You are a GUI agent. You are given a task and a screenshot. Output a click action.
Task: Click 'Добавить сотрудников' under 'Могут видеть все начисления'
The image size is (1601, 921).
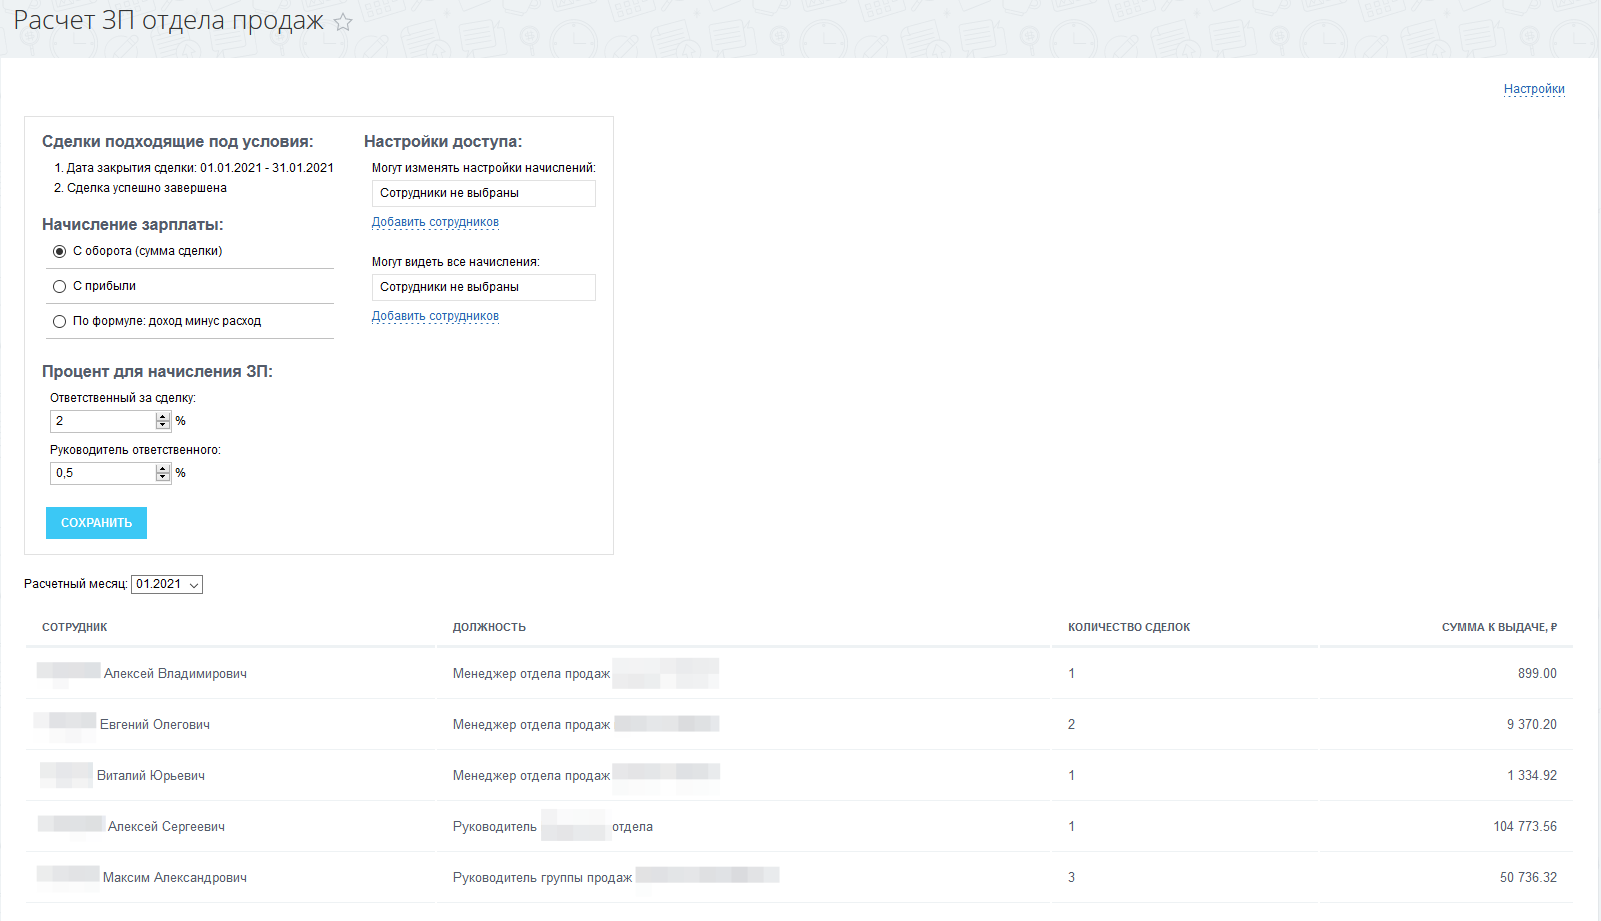pos(435,316)
